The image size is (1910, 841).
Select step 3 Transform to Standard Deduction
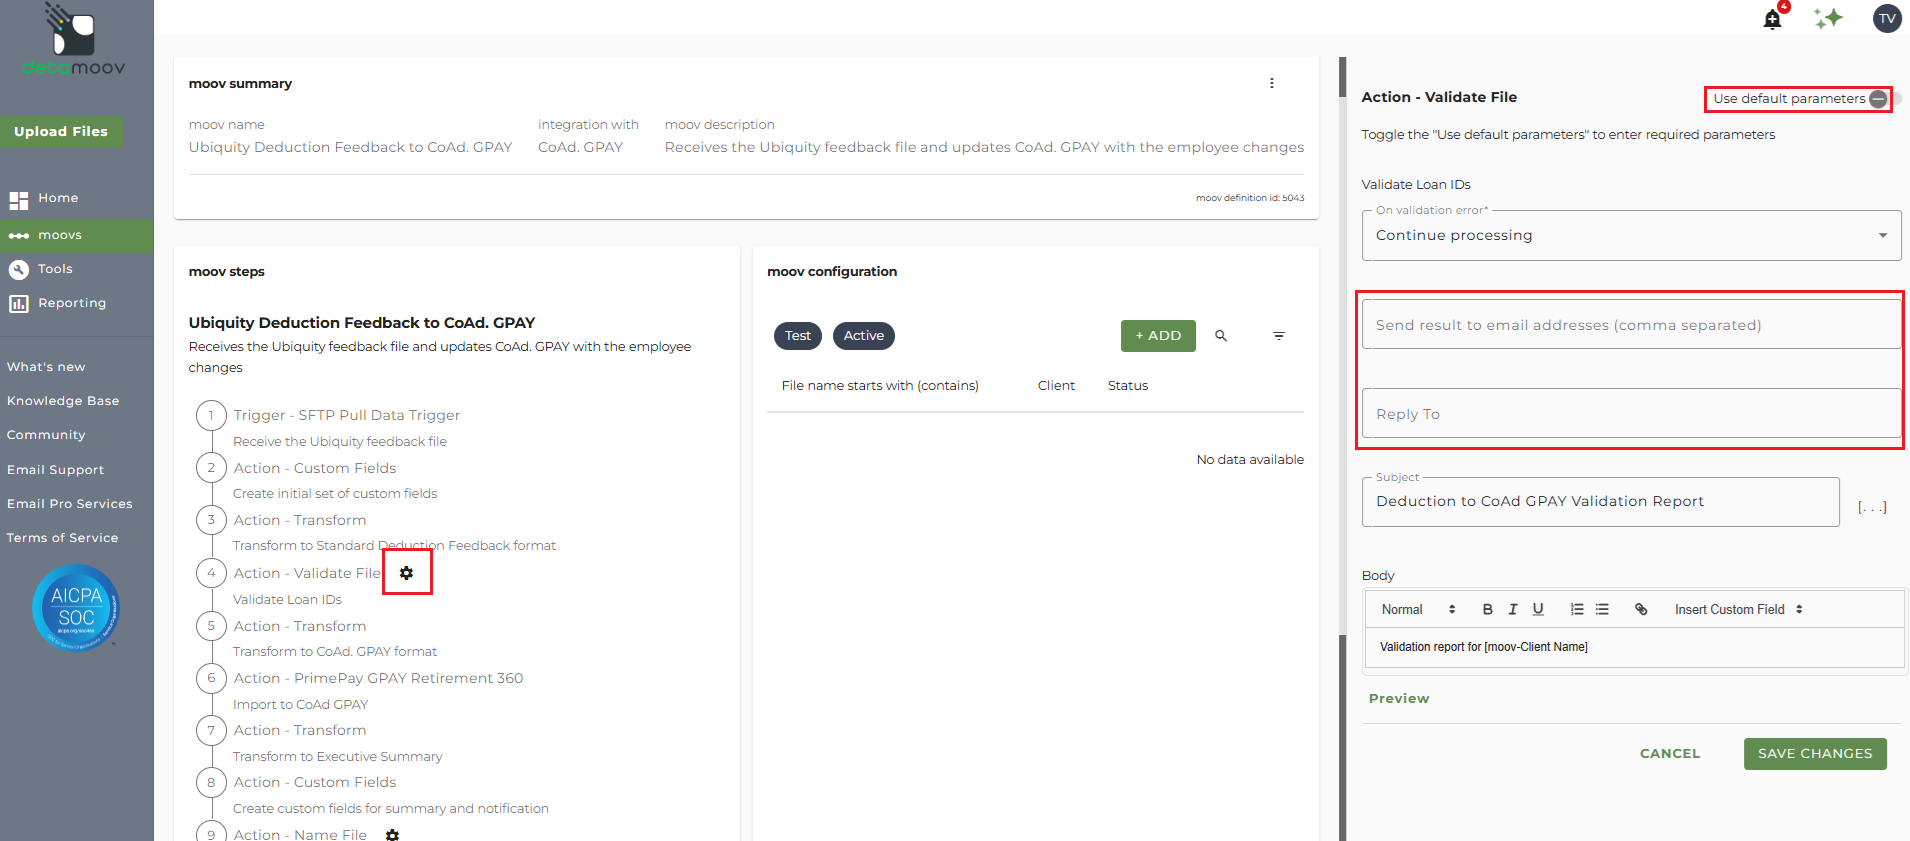[x=300, y=520]
